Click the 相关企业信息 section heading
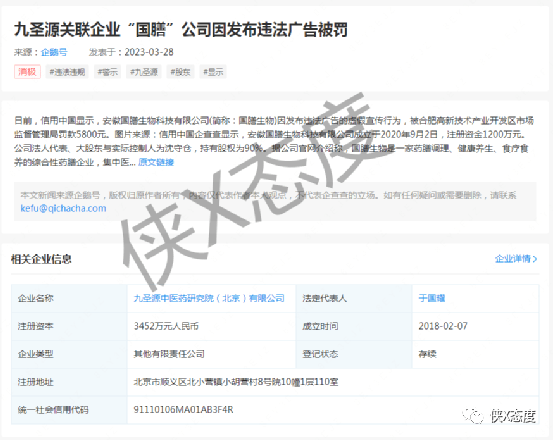The image size is (553, 440). click(41, 259)
